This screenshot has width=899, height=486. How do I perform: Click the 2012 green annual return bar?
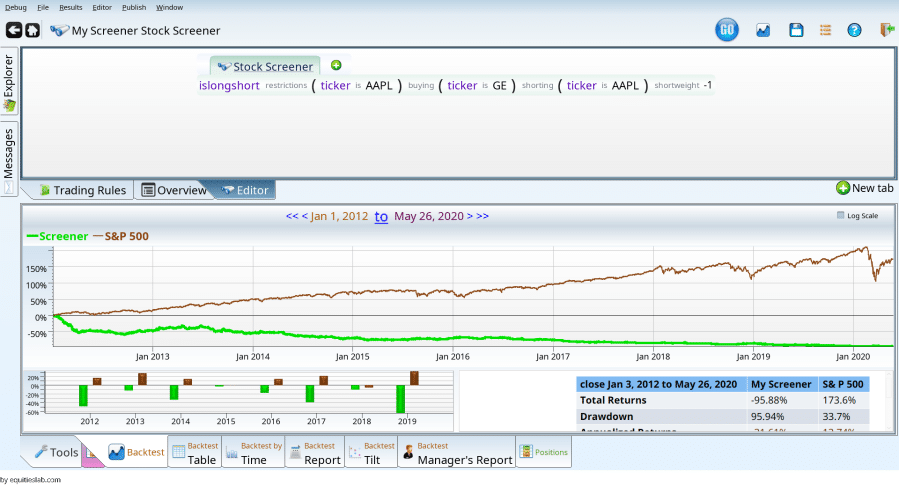[83, 395]
